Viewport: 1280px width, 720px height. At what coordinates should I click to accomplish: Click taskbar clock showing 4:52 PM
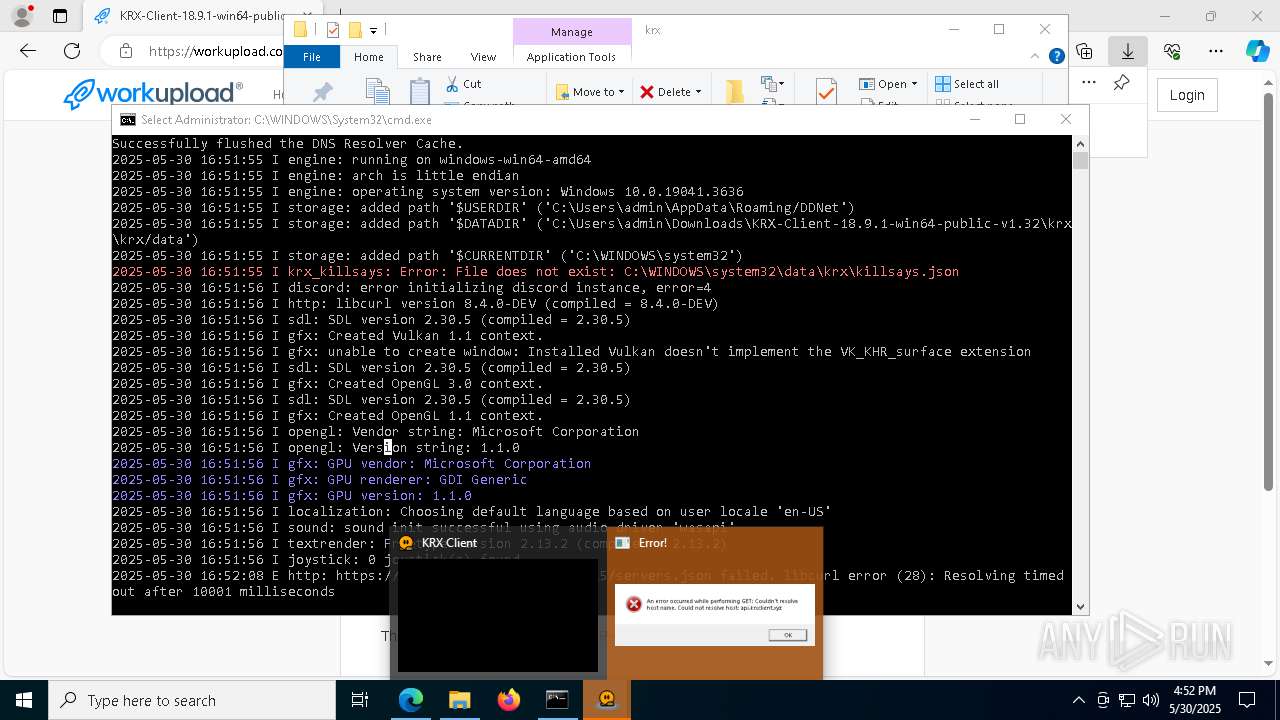(x=1194, y=700)
